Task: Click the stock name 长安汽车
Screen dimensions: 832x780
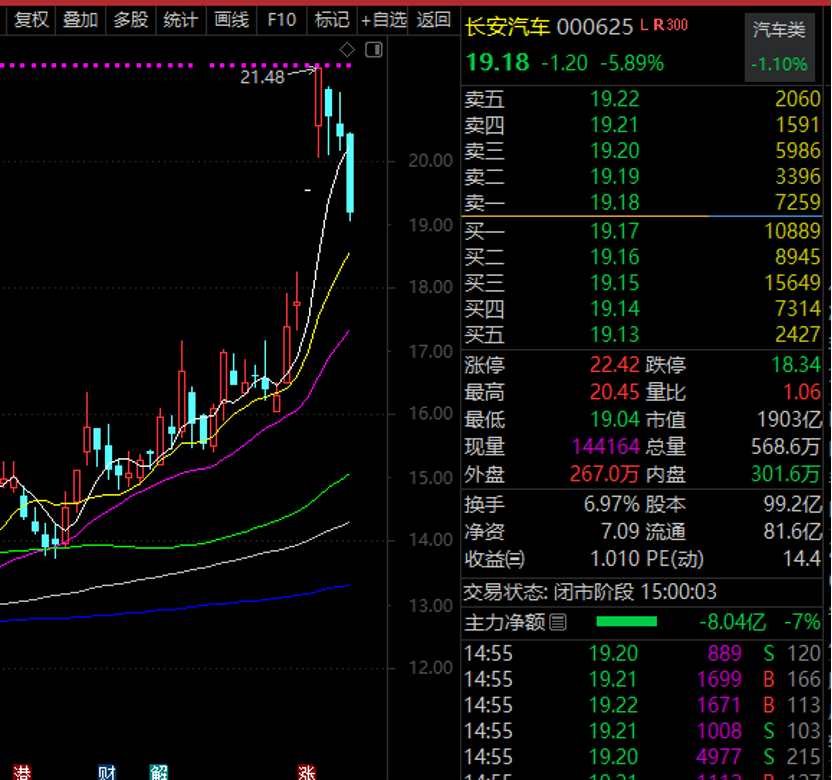Action: [x=507, y=26]
